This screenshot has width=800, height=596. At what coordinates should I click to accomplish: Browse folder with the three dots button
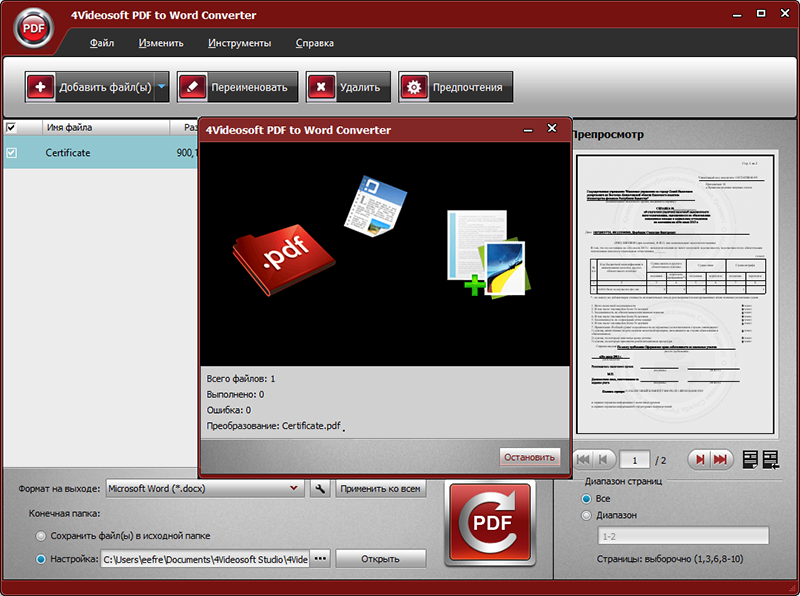tap(320, 559)
